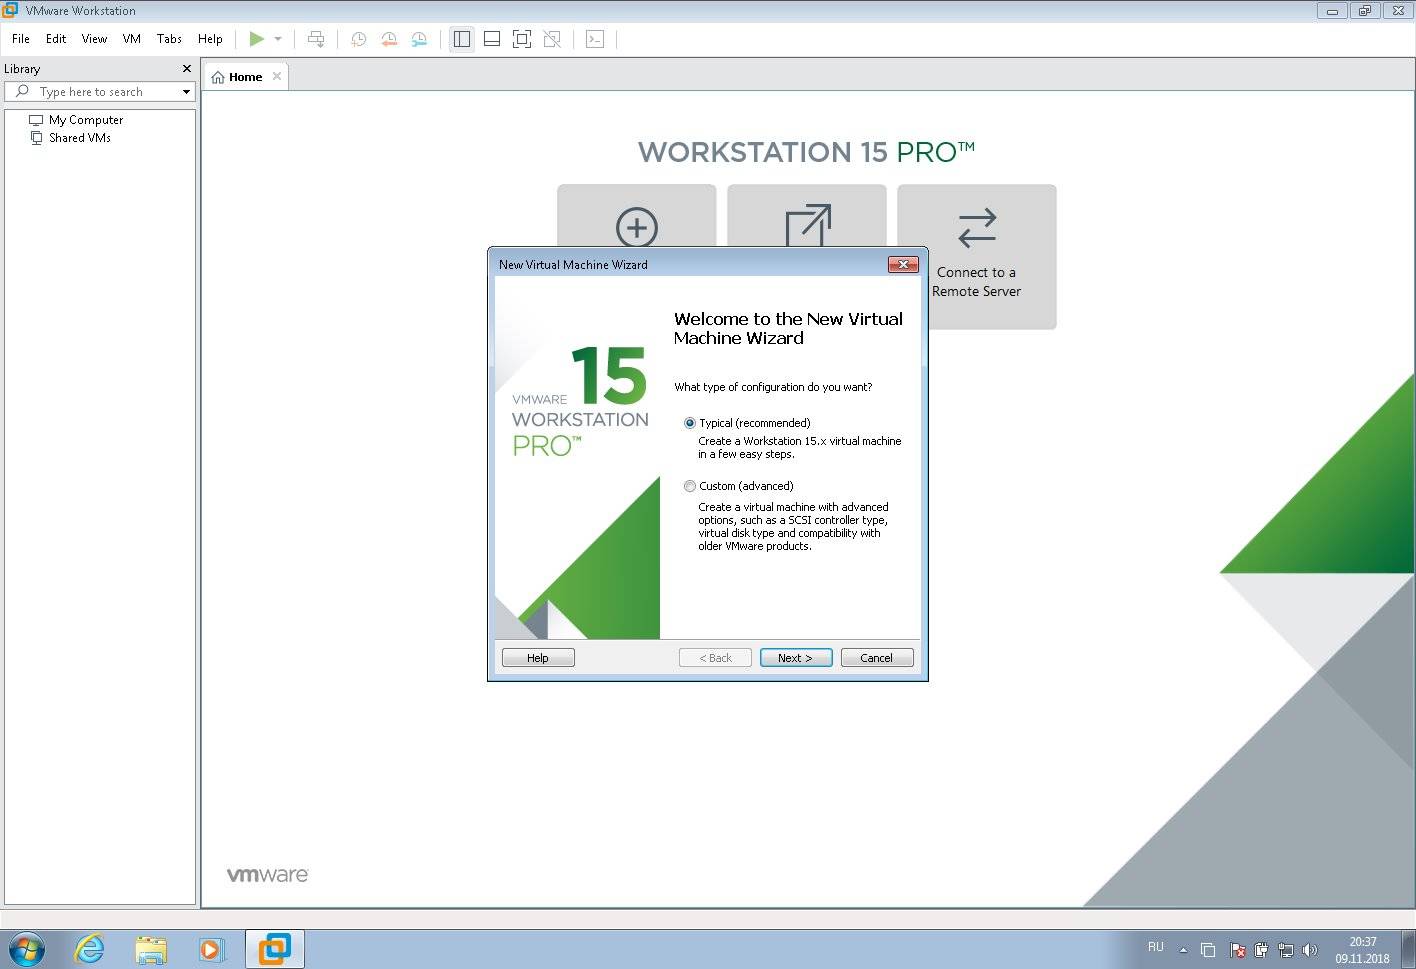Select the Custom (advanced) radio button
1416x969 pixels.
(690, 486)
